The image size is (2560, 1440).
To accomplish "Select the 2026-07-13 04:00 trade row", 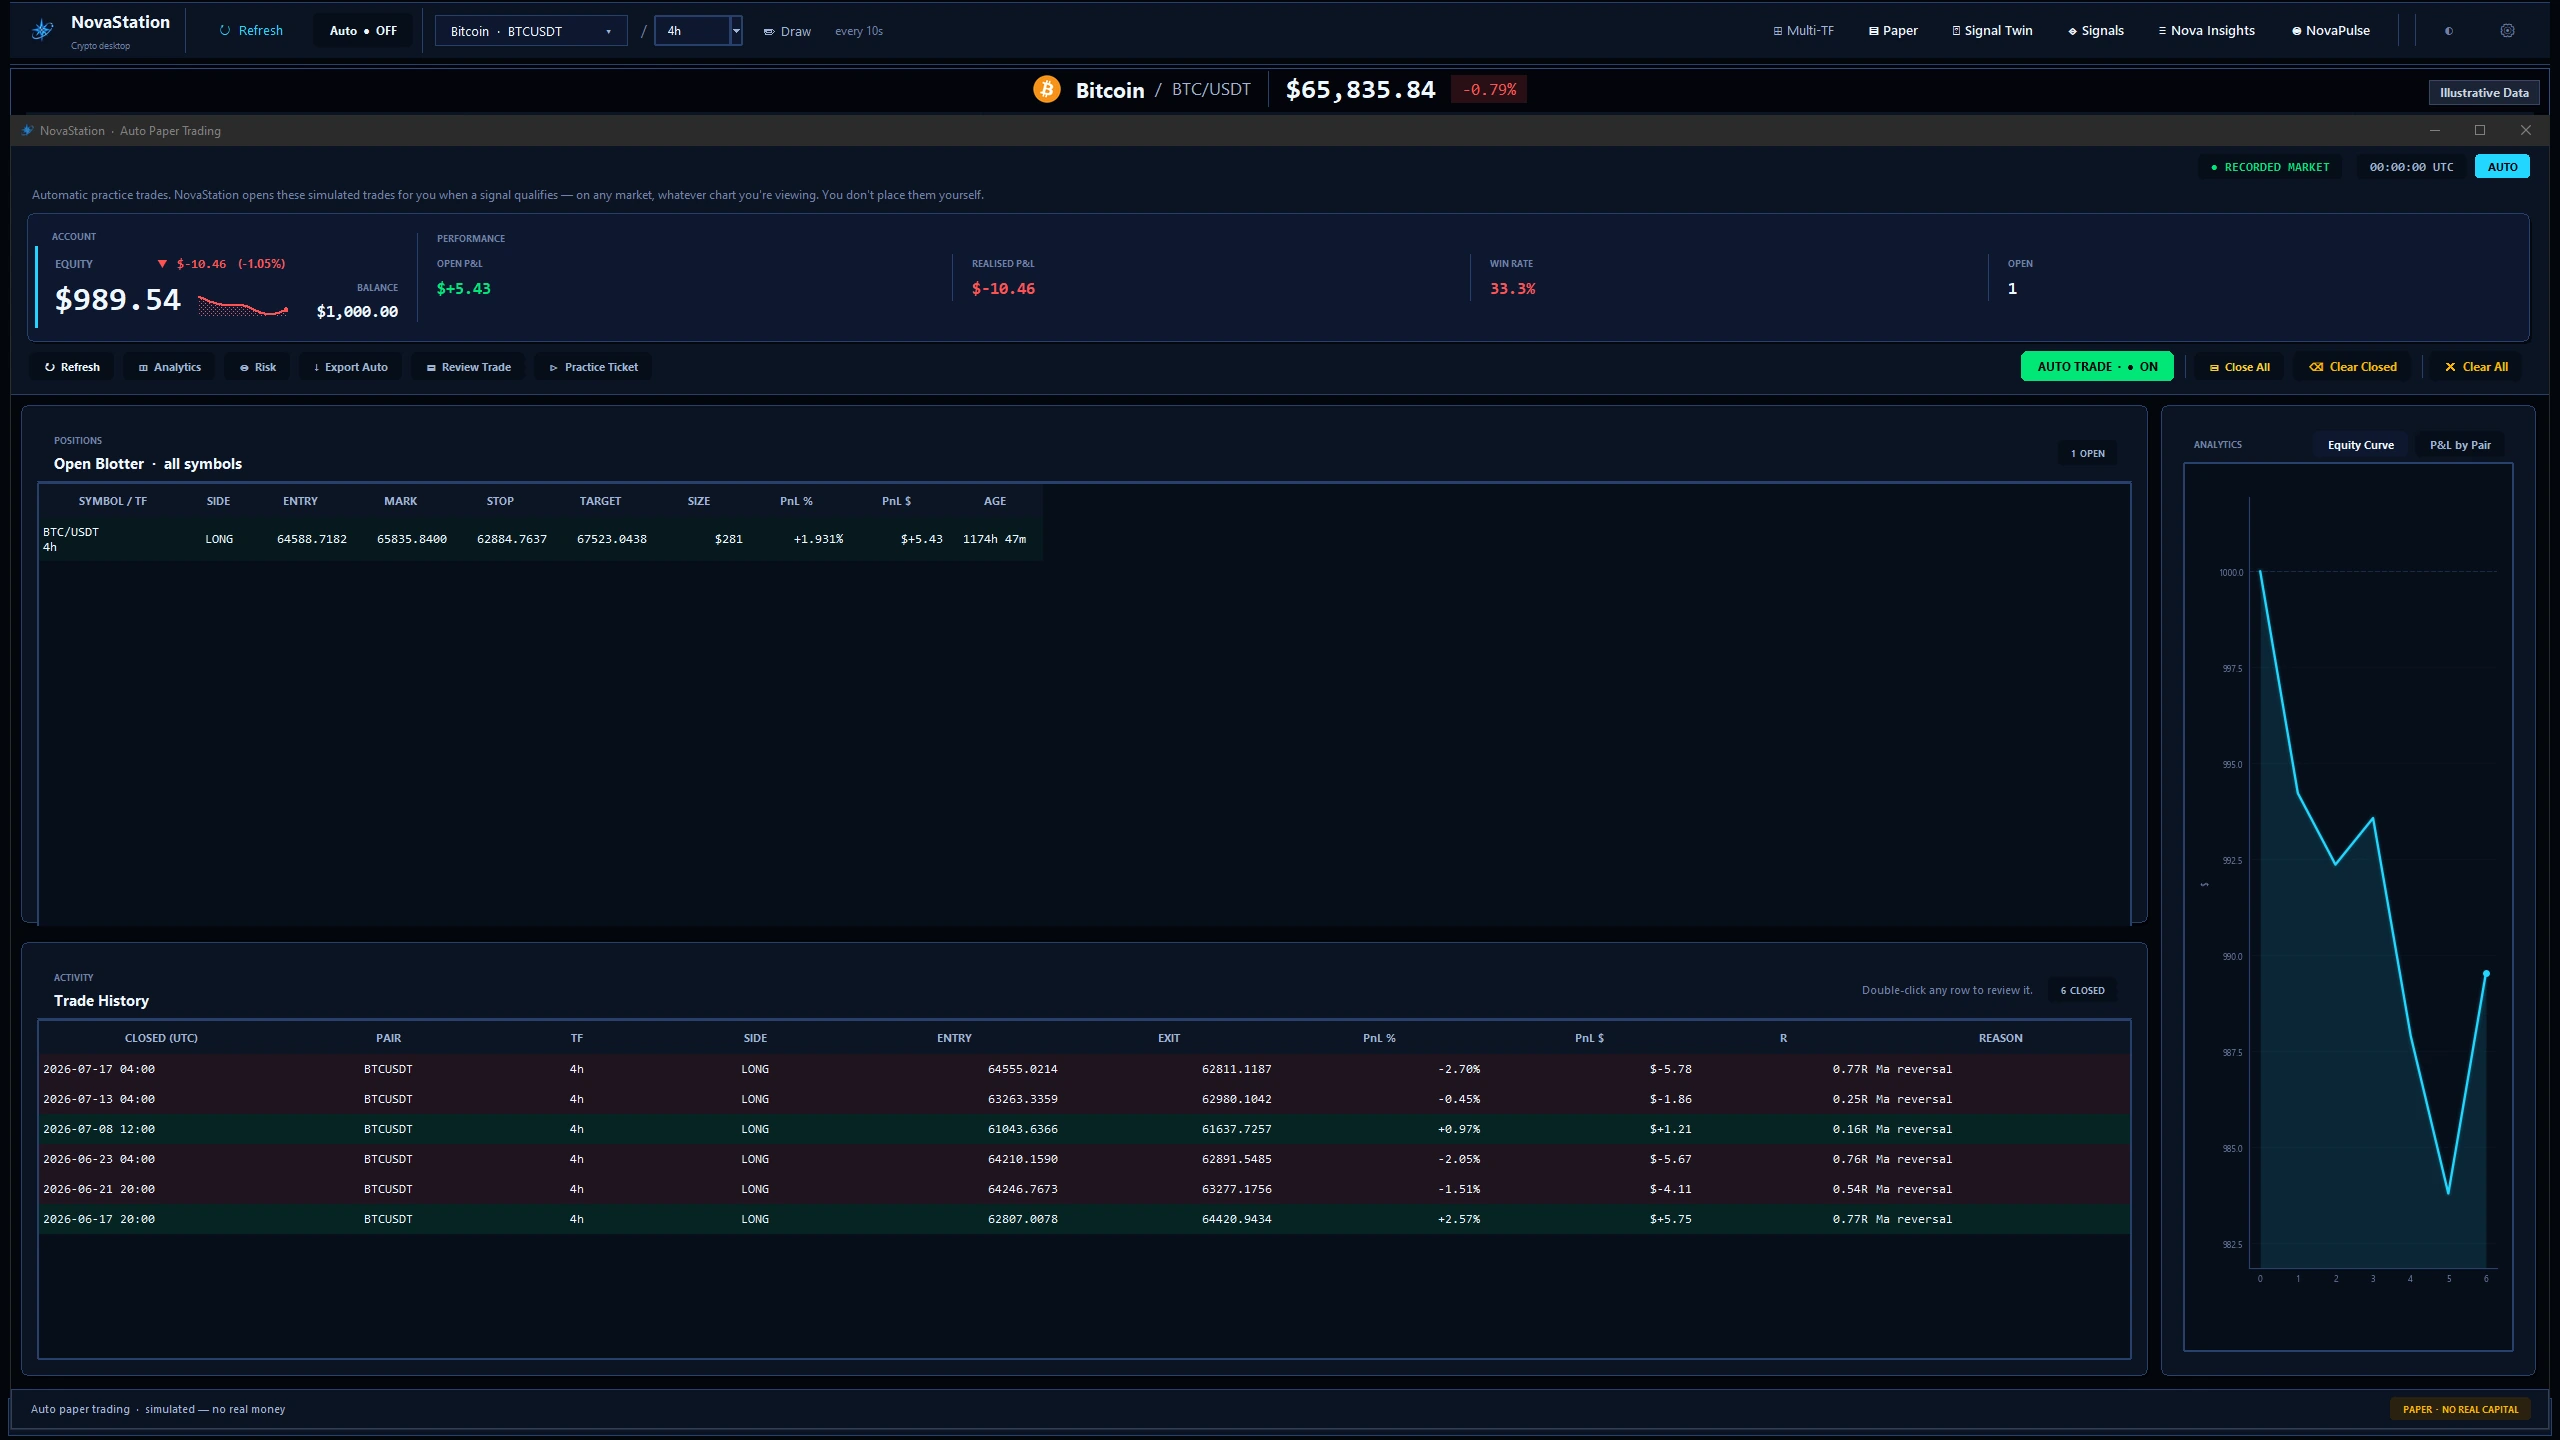I will tap(1084, 1099).
